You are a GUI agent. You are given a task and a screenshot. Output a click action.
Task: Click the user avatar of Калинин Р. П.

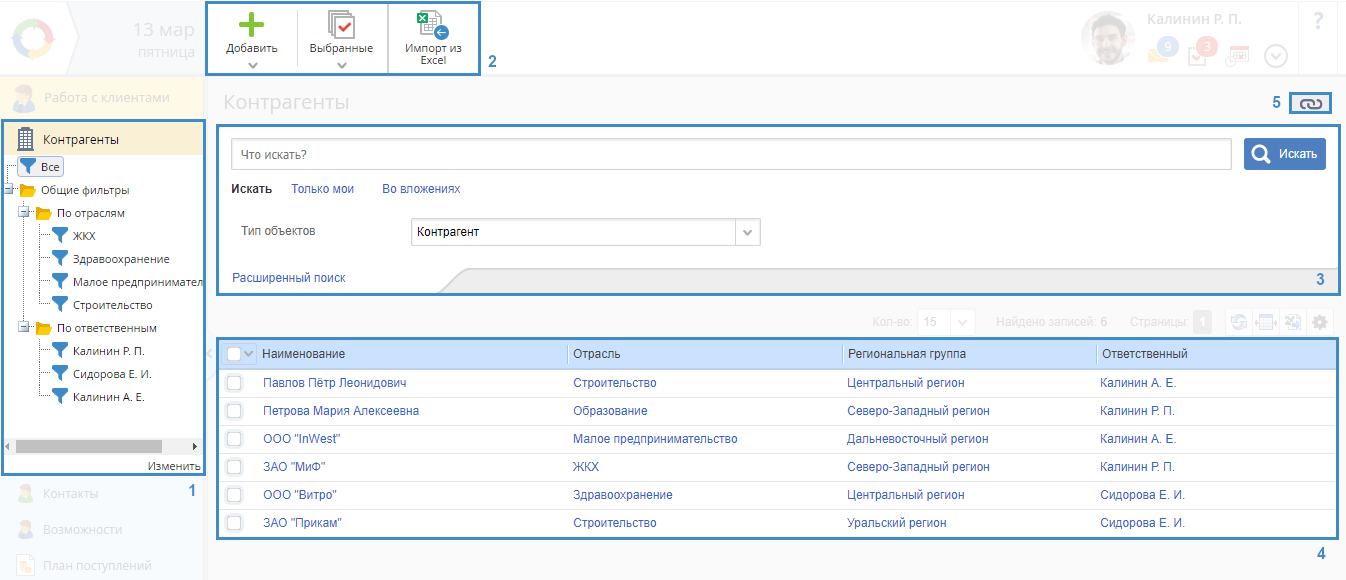[x=1107, y=38]
